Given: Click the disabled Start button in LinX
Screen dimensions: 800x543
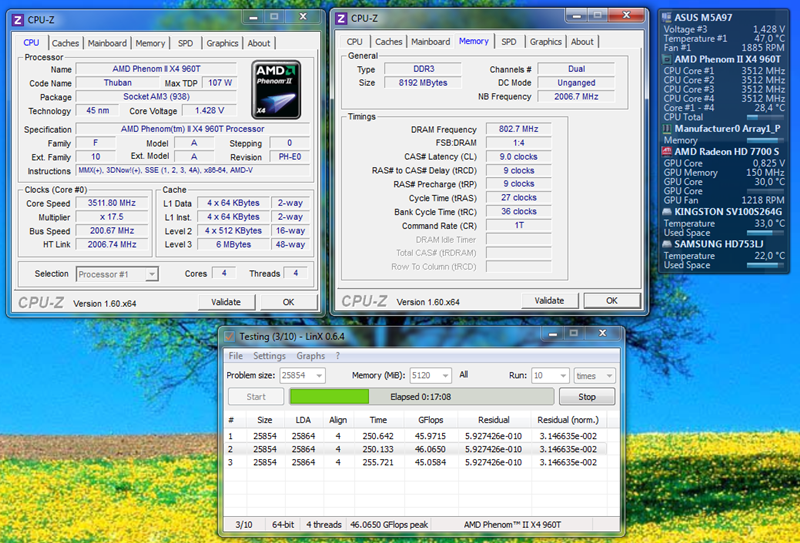Looking at the screenshot, I should (256, 397).
